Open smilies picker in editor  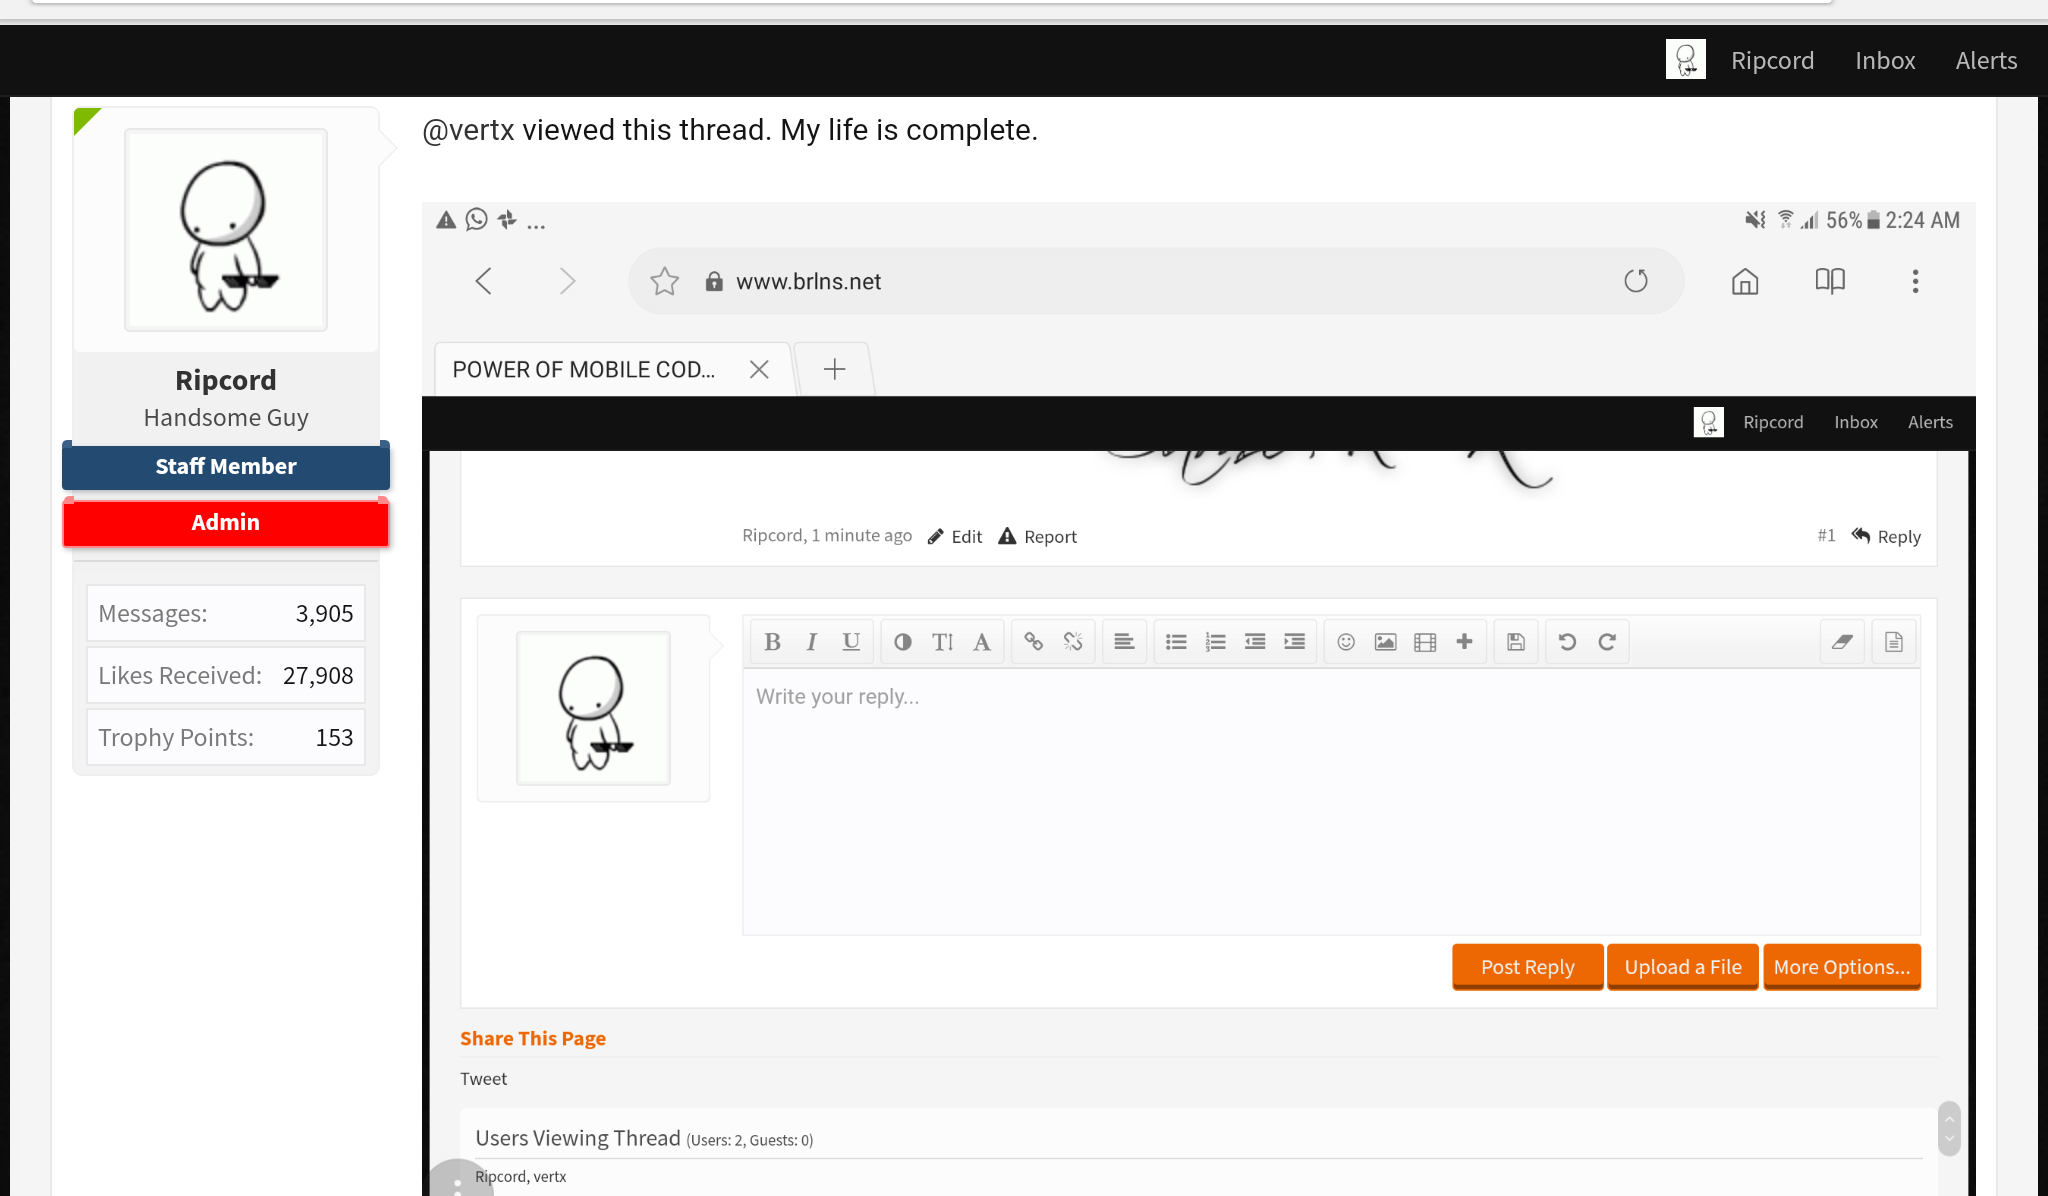point(1346,642)
